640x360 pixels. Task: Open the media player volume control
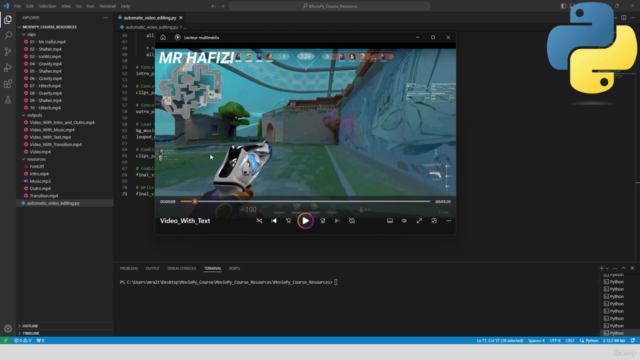point(404,221)
